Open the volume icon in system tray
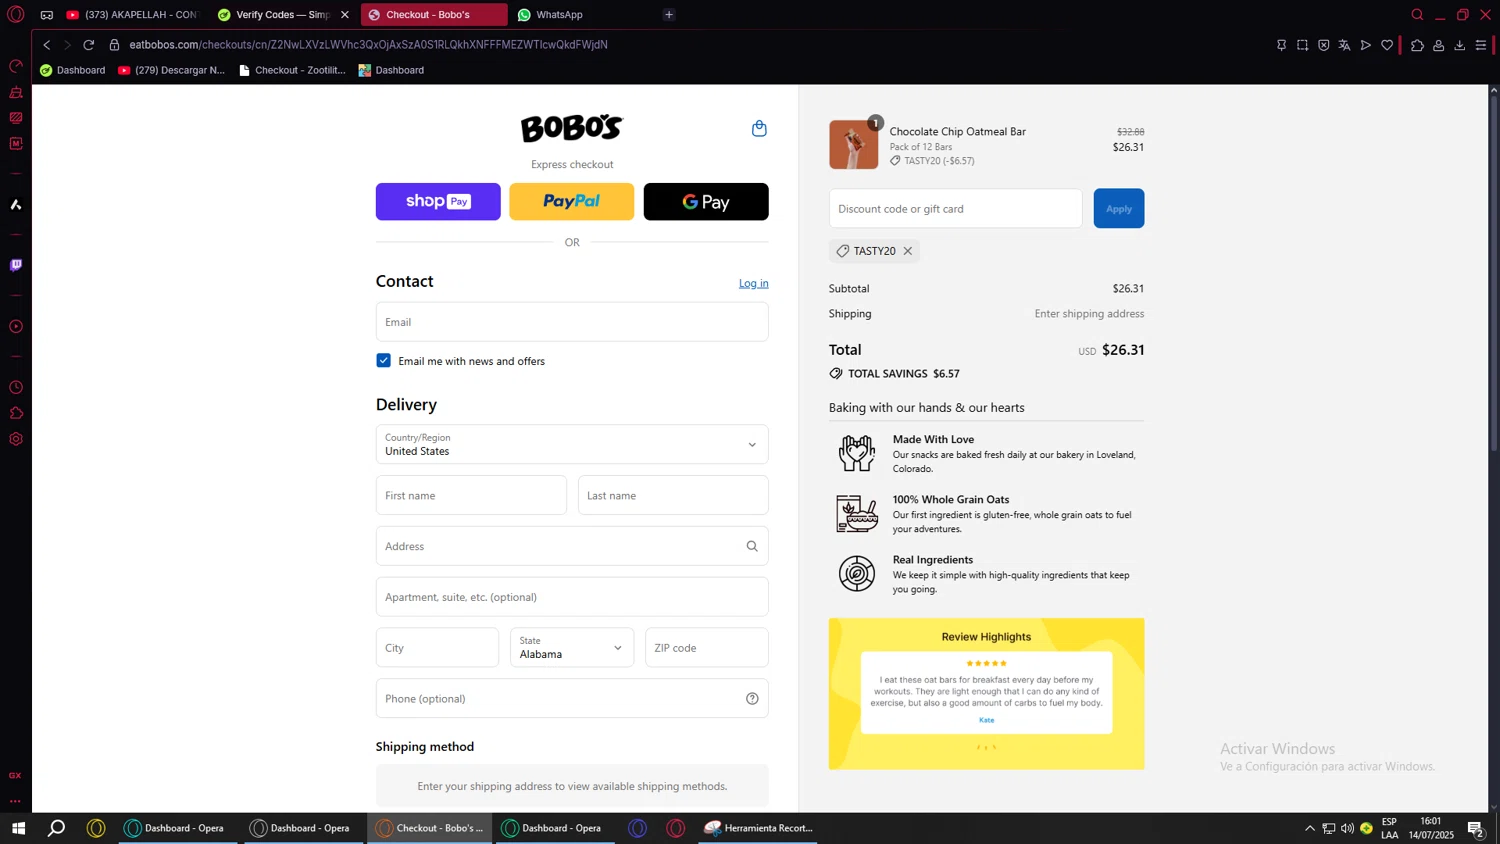This screenshot has width=1500, height=844. [x=1347, y=828]
